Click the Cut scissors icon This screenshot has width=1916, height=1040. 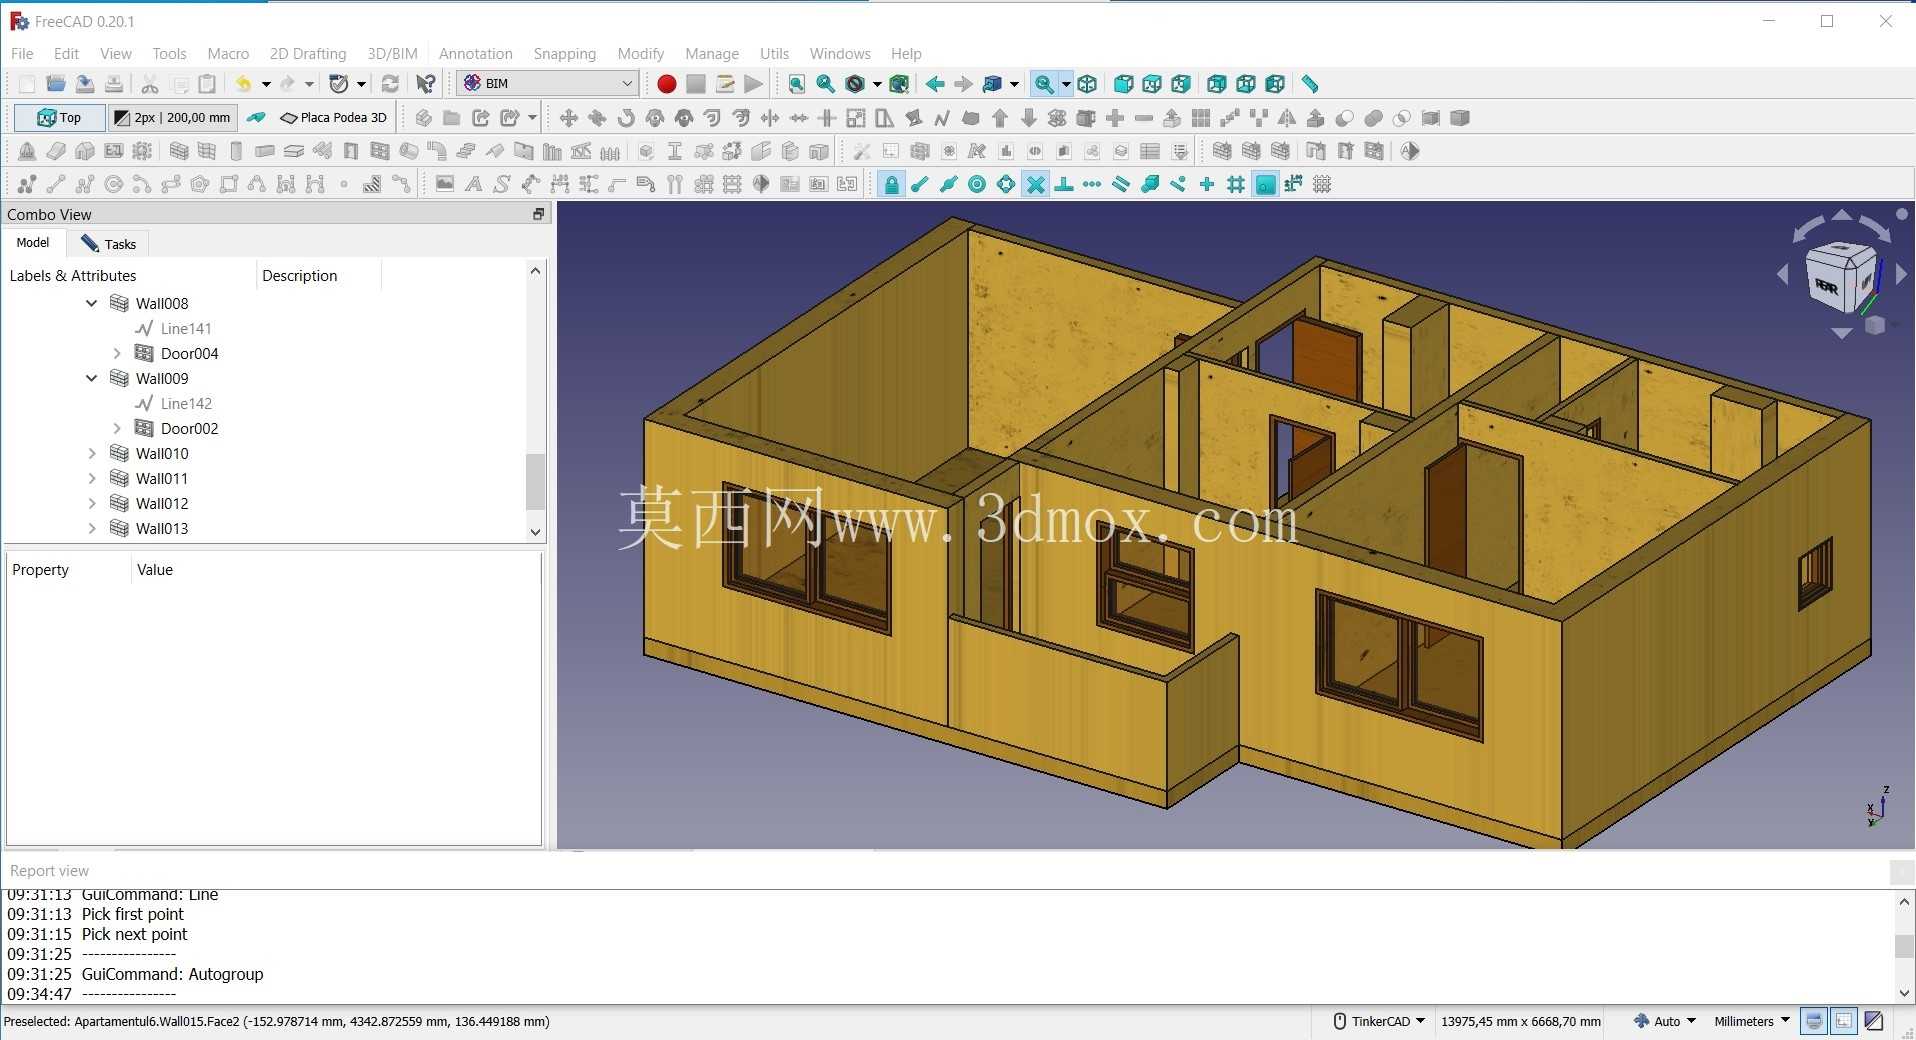pos(150,84)
